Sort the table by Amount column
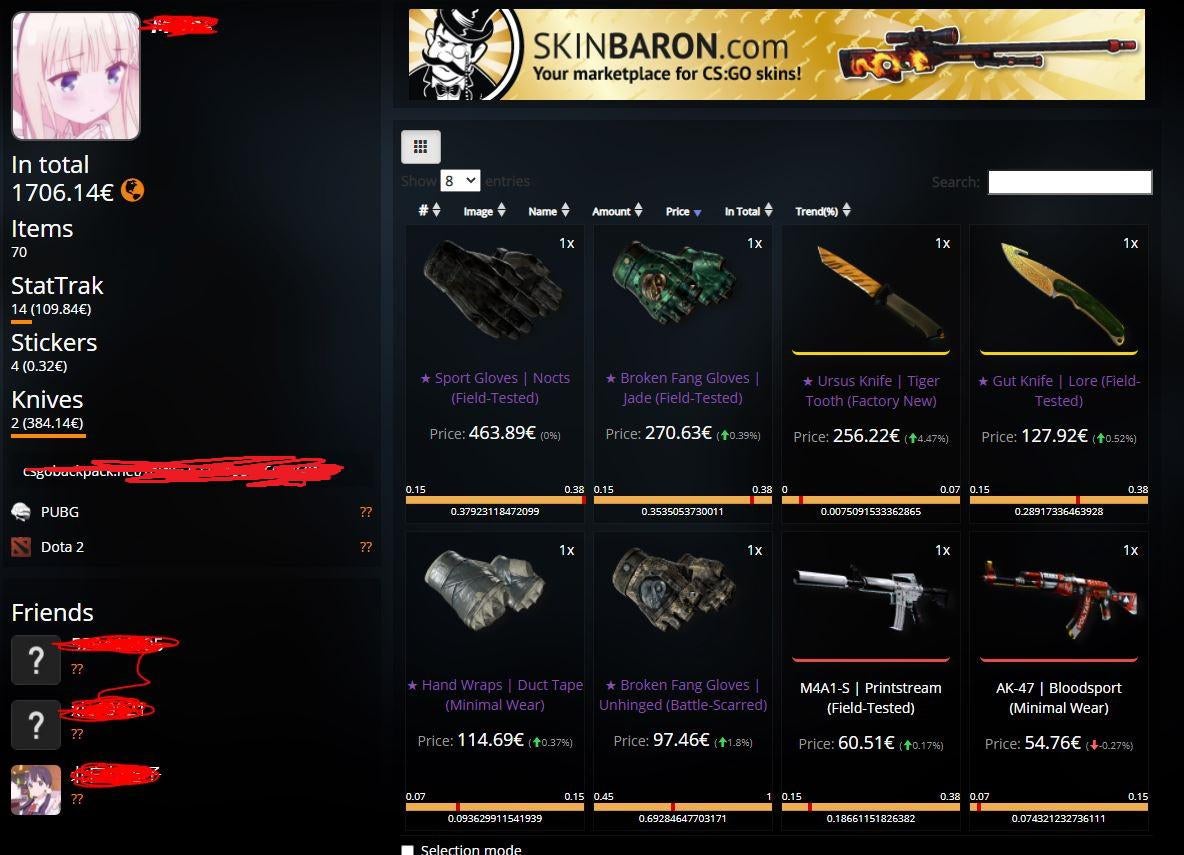This screenshot has height=855, width=1184. [617, 211]
